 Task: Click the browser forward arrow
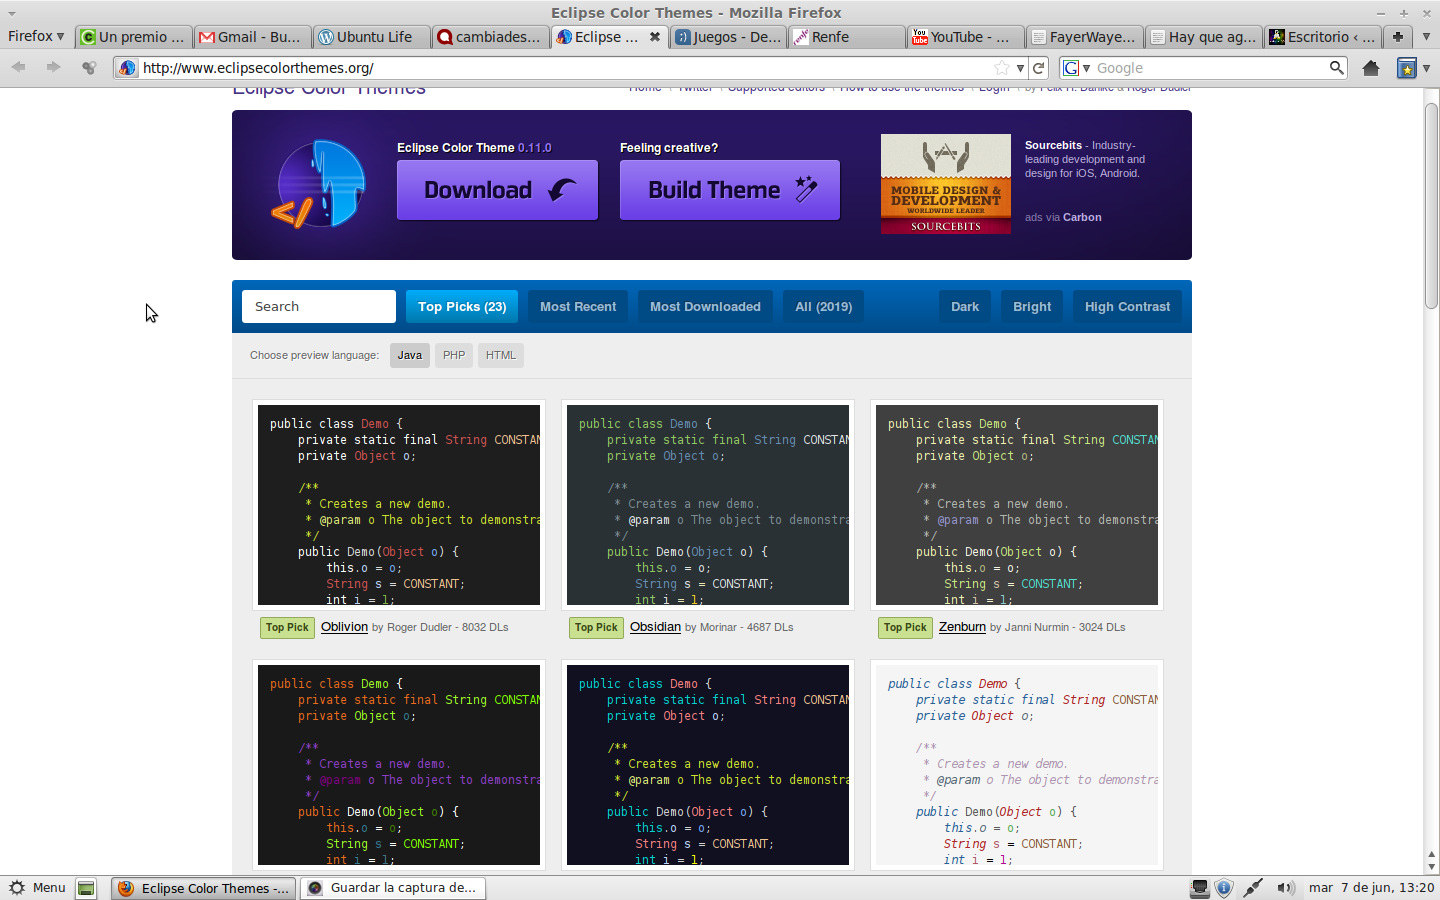point(53,67)
